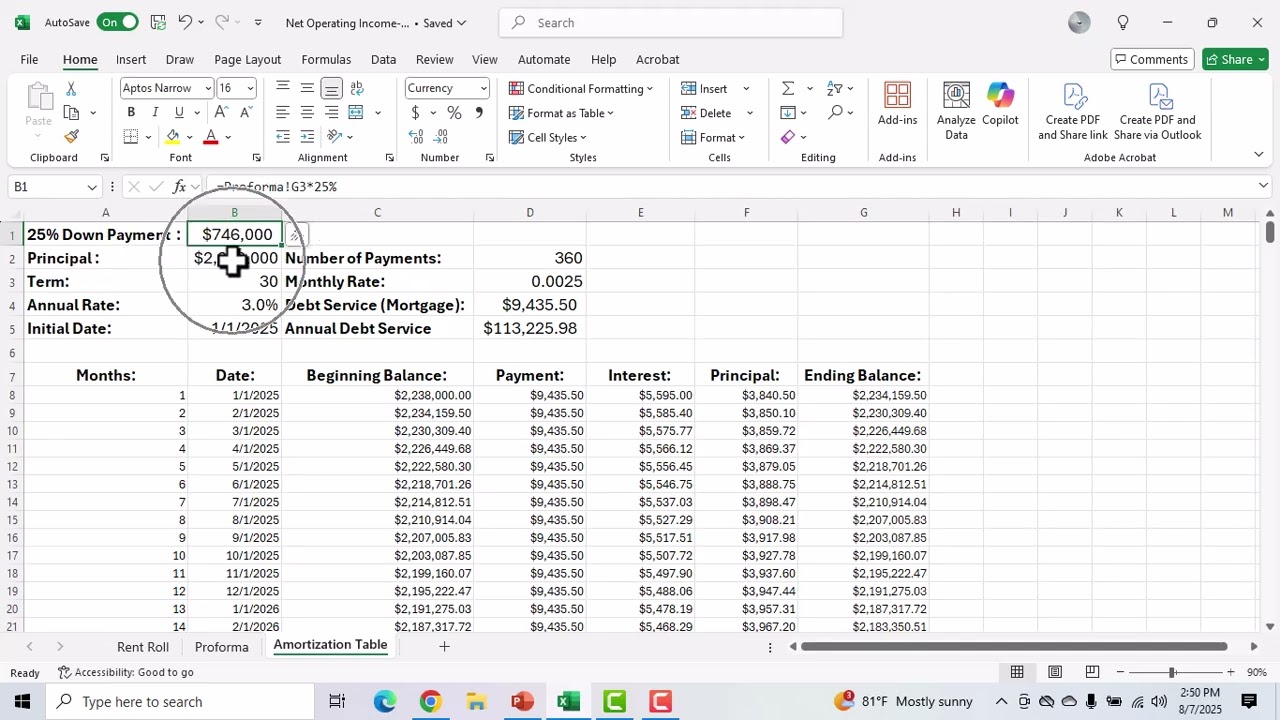
Task: Apply cell borders icon
Action: [x=131, y=137]
